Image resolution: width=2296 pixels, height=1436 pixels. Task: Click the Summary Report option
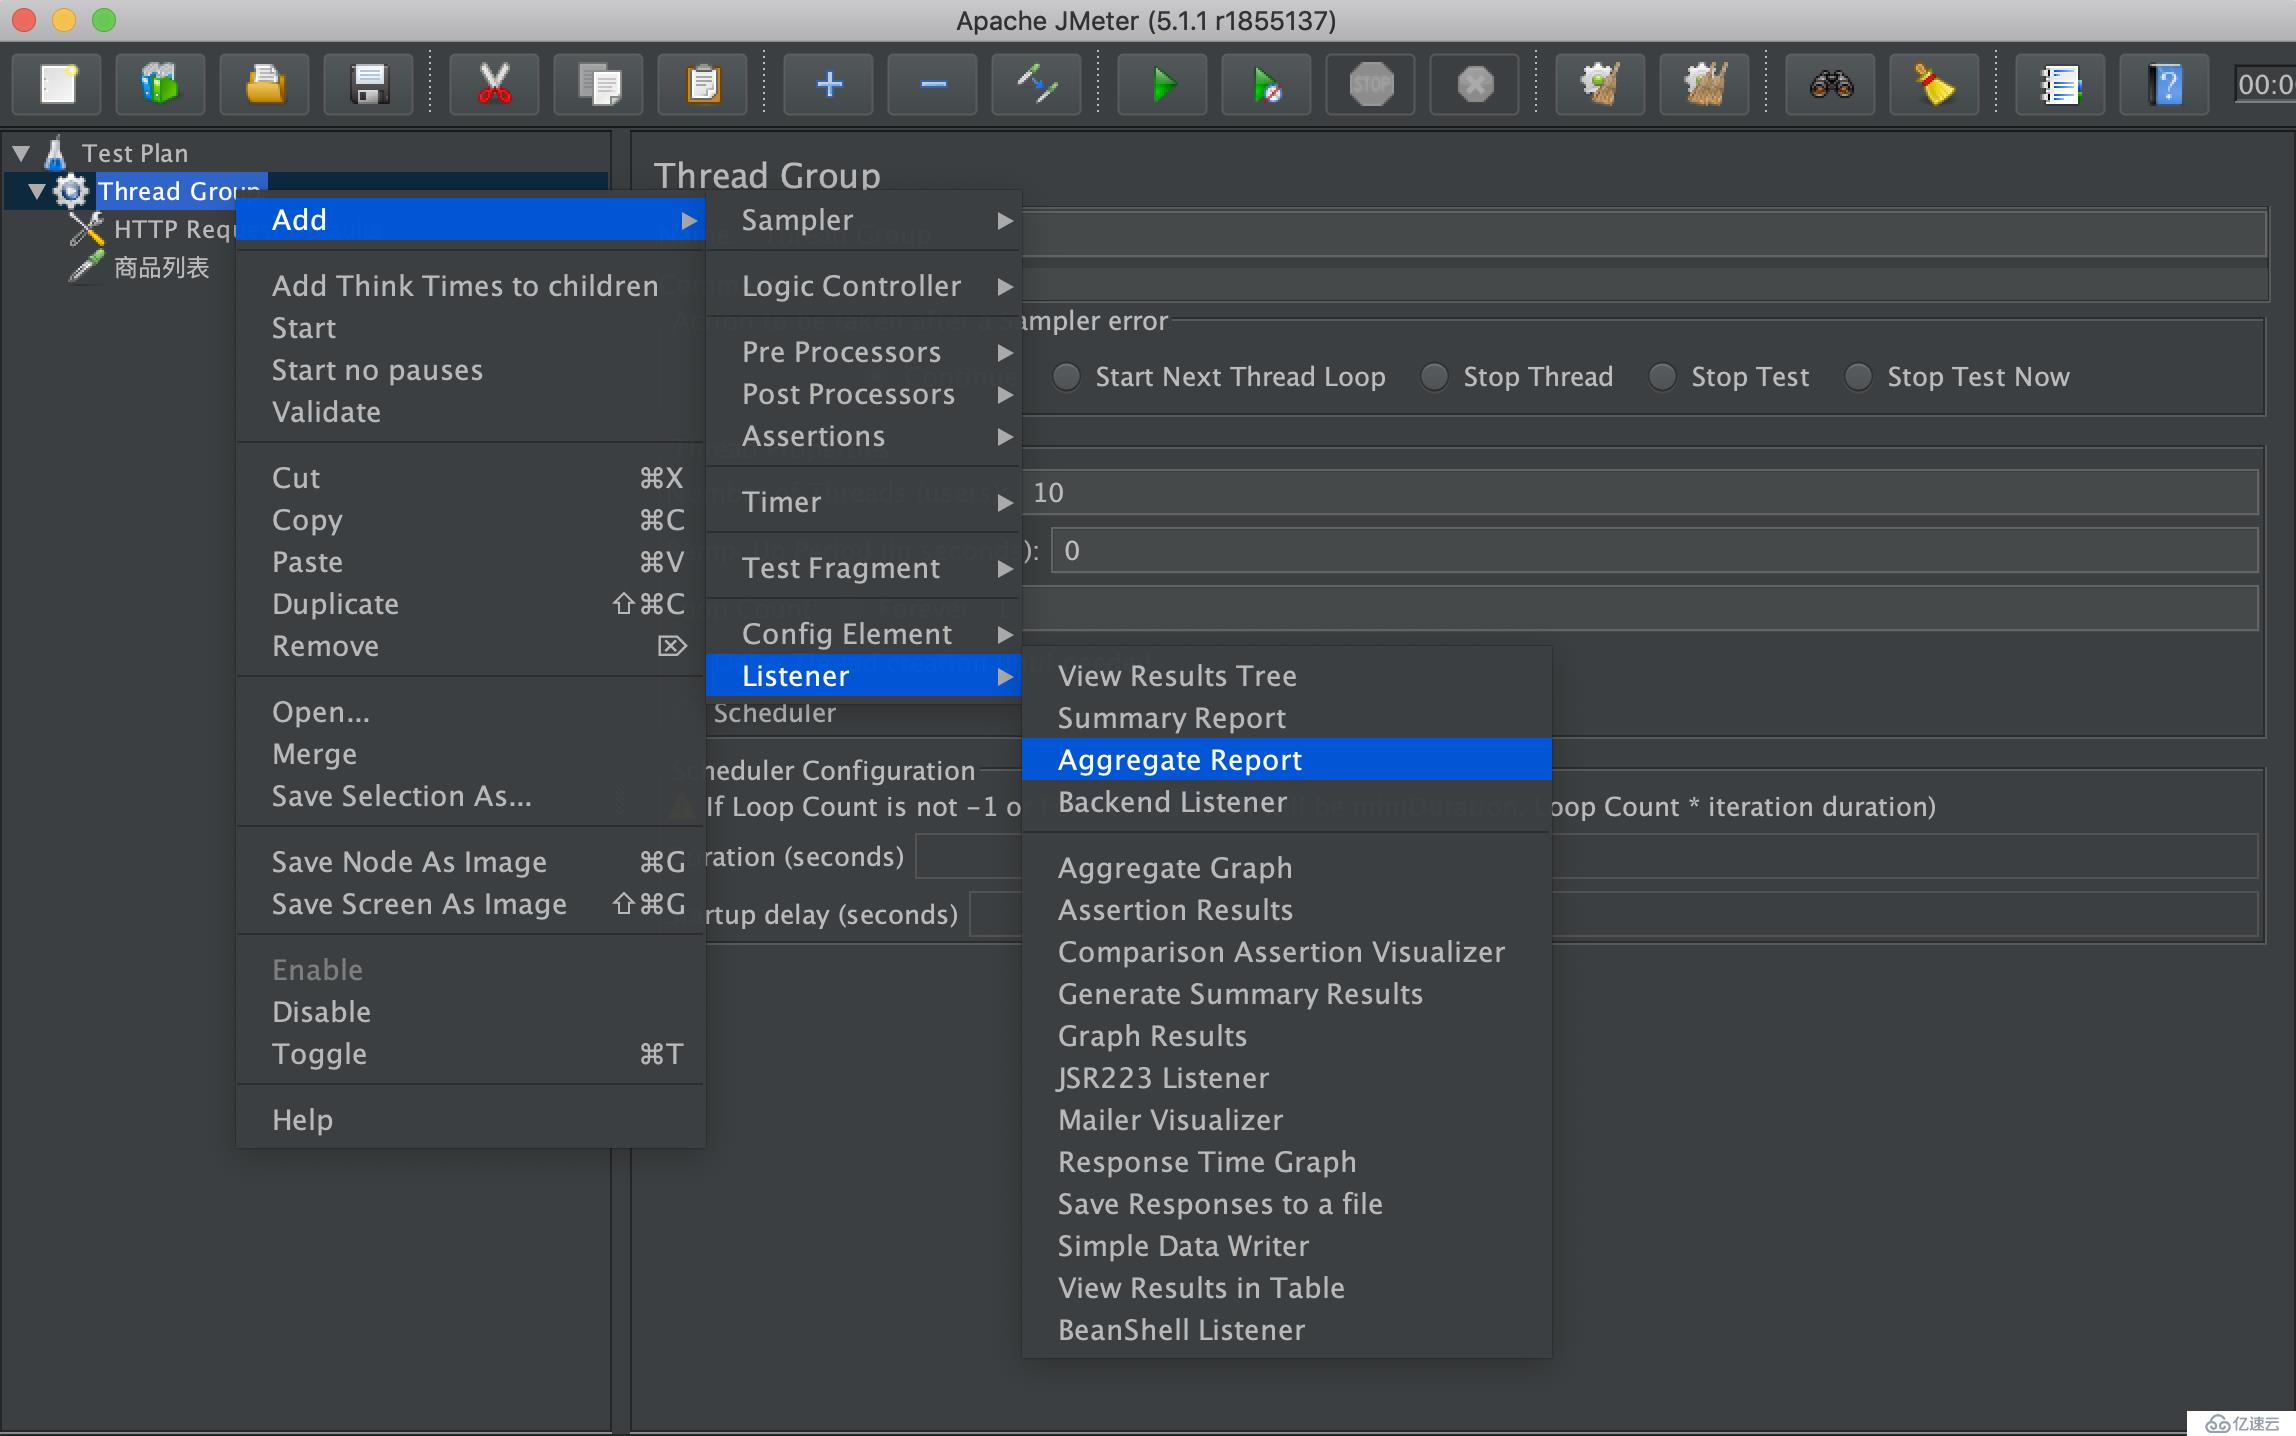click(1170, 716)
